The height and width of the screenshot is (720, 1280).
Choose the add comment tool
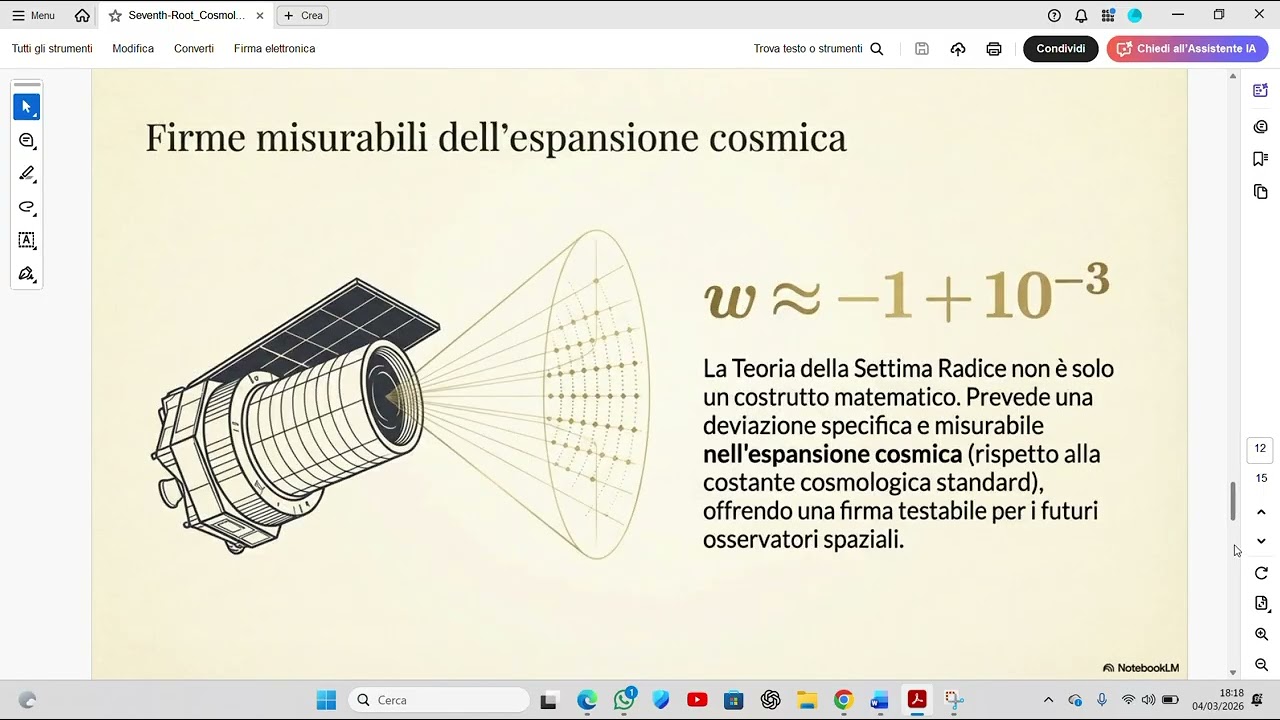(x=27, y=141)
